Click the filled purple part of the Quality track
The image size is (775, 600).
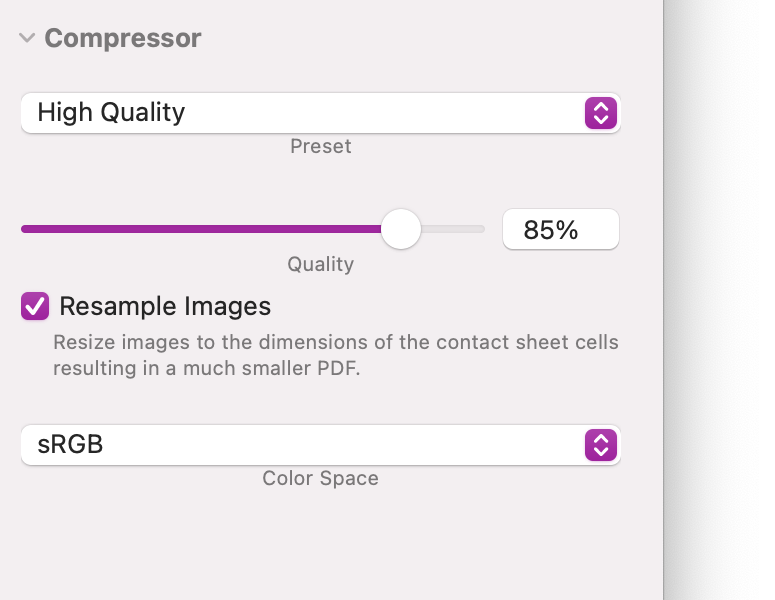click(200, 229)
